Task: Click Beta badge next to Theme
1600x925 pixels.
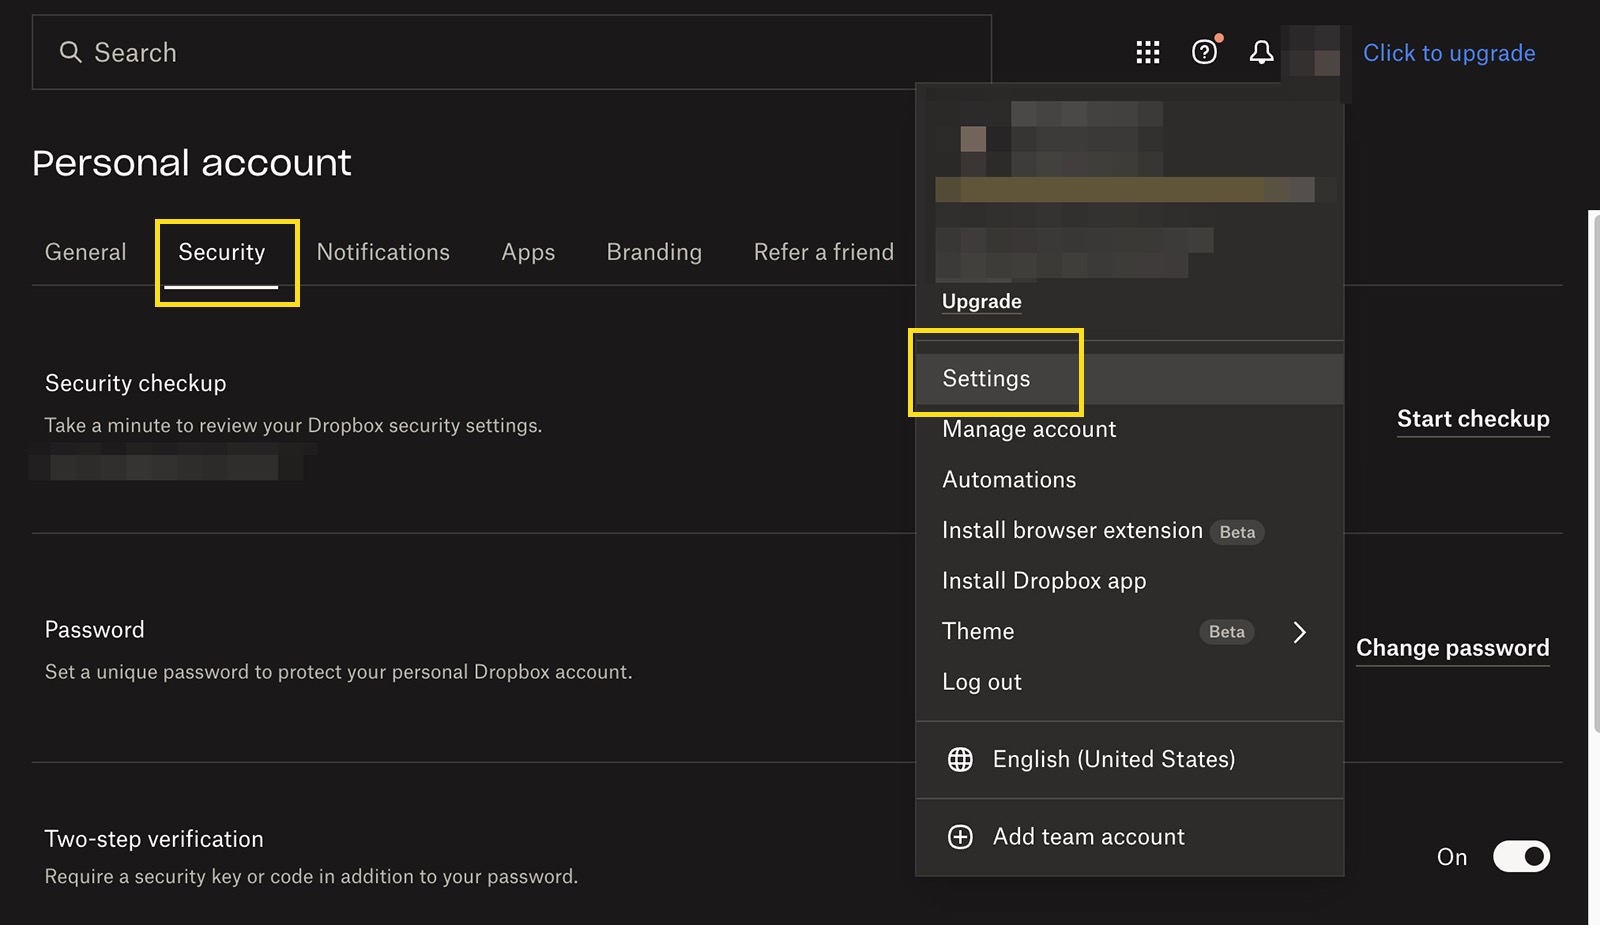Action: tap(1227, 632)
